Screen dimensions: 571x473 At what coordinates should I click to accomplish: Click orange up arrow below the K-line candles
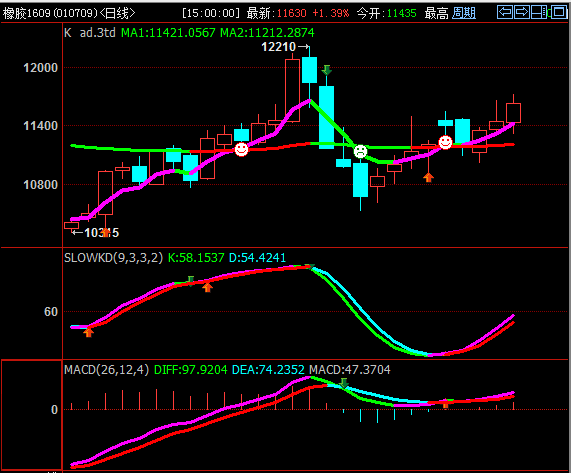[429, 177]
